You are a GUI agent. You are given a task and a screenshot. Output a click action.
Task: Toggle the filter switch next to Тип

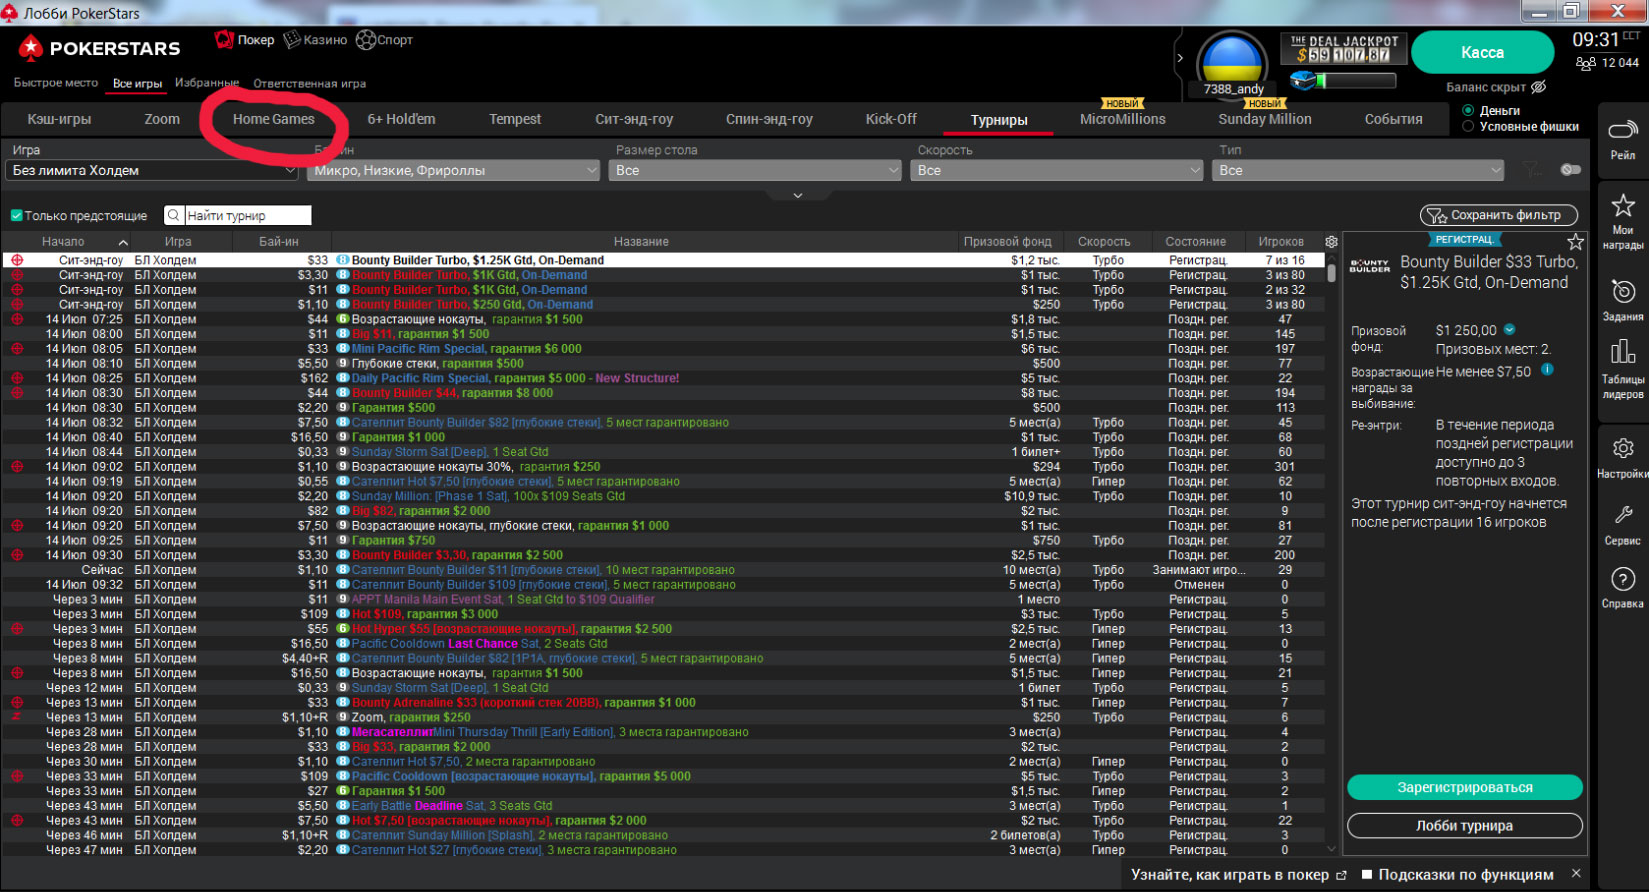1571,170
